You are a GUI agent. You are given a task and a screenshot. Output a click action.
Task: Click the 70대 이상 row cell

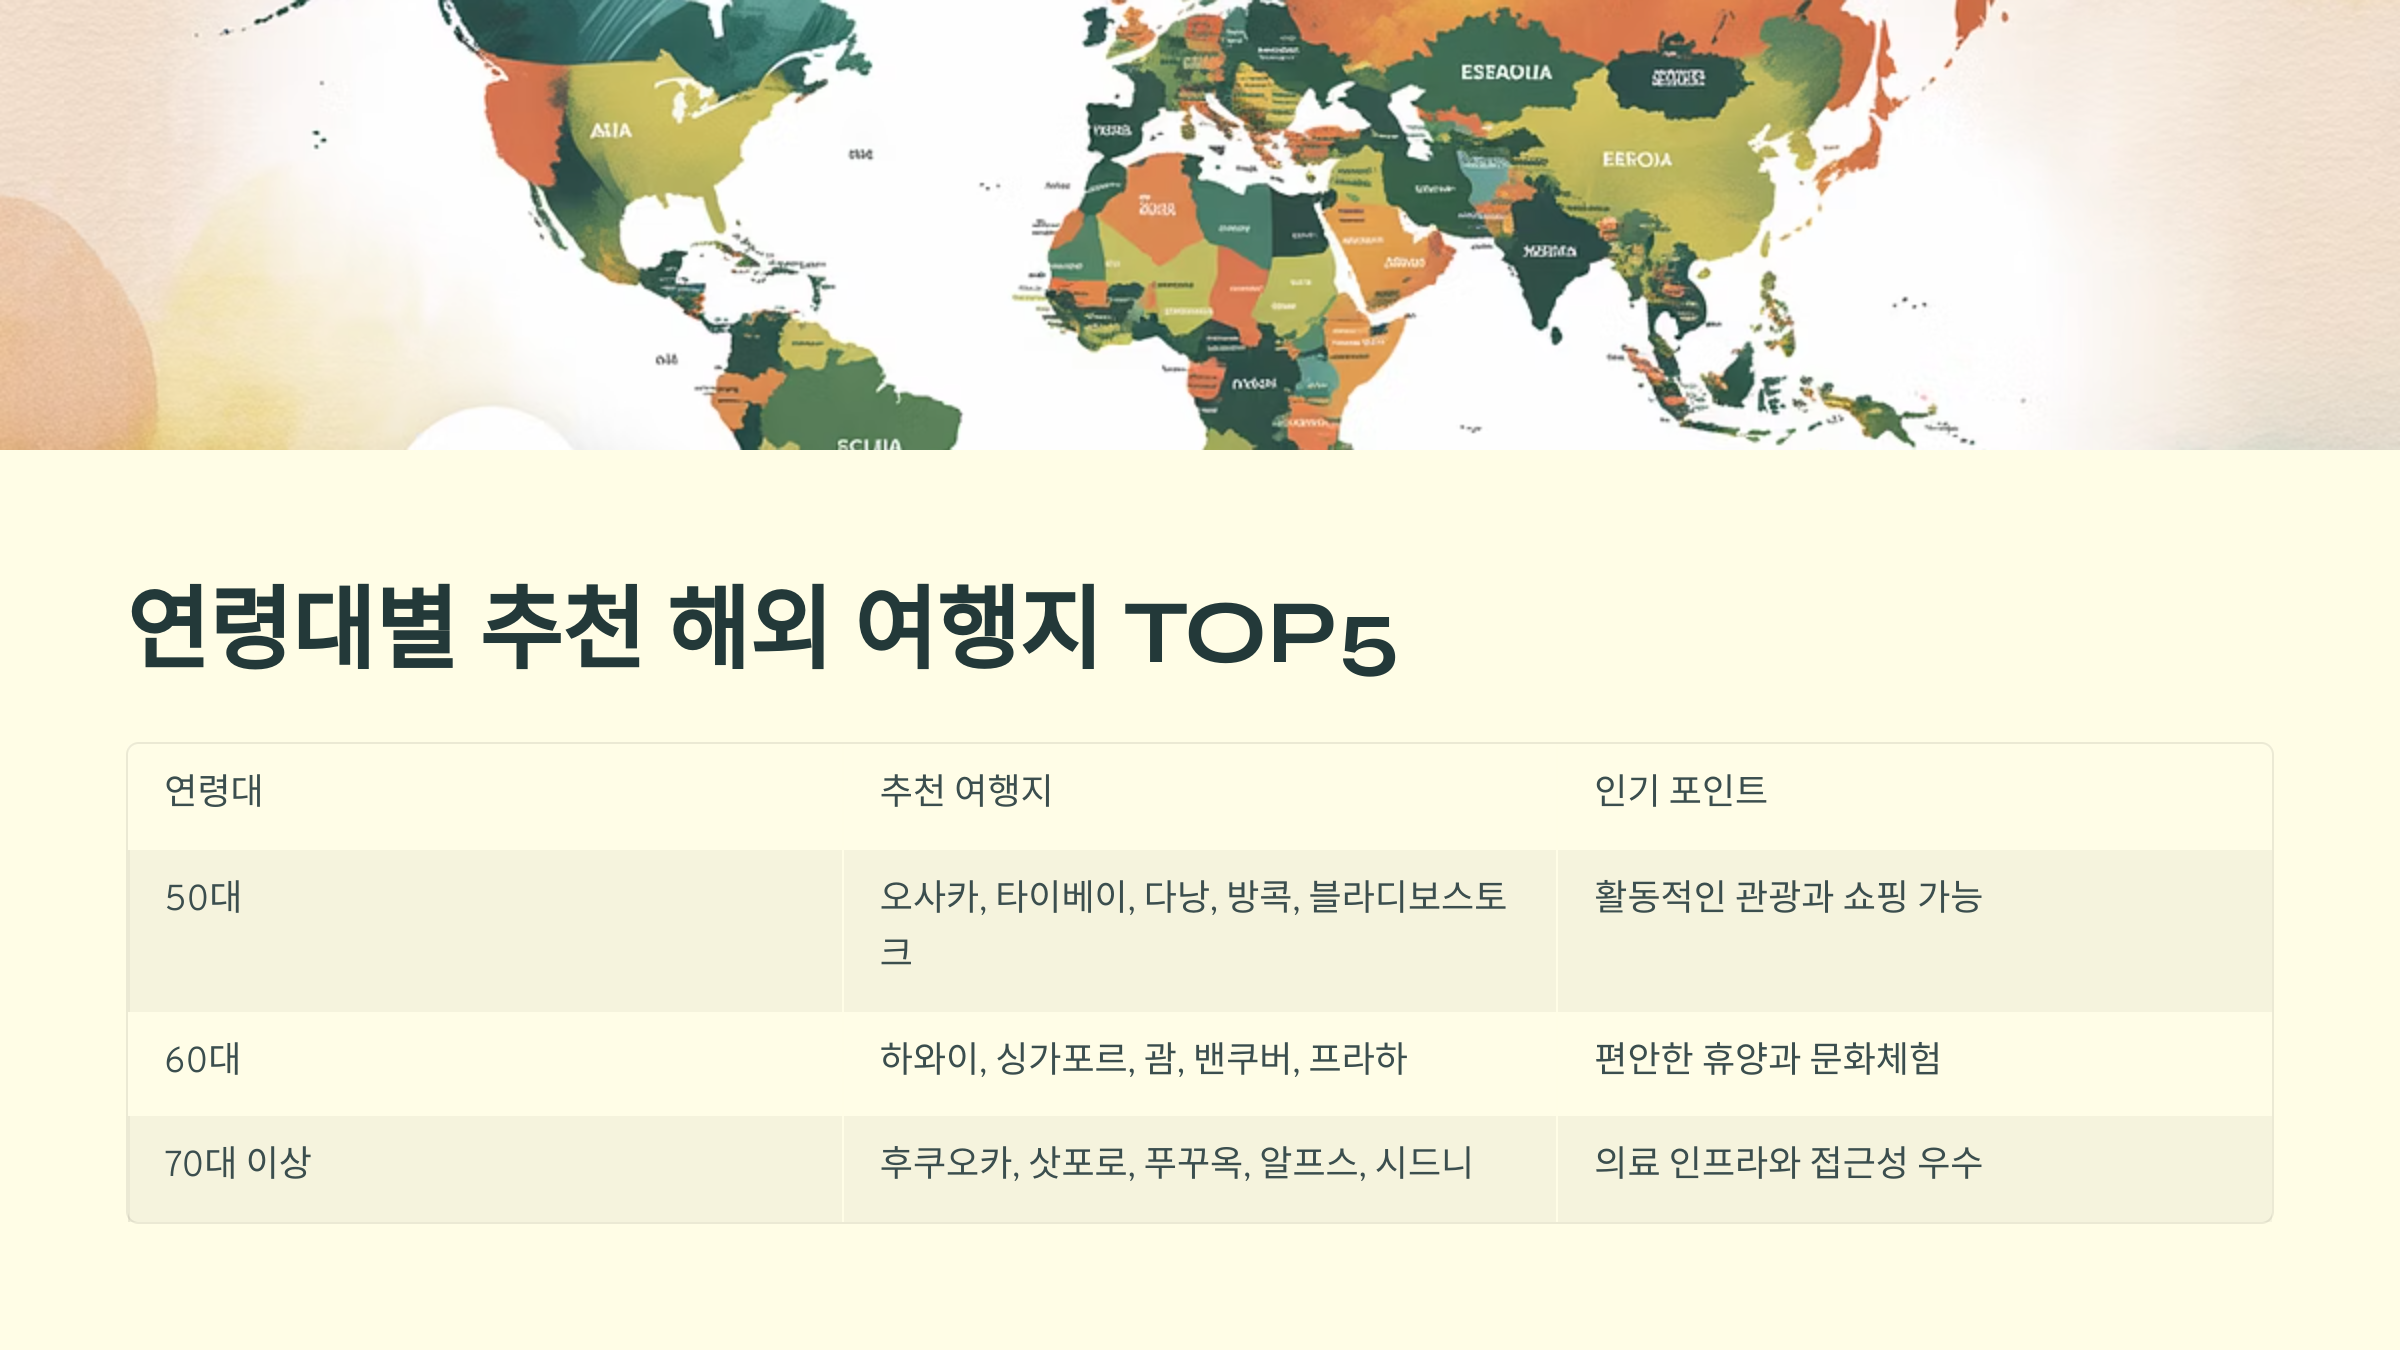[238, 1163]
